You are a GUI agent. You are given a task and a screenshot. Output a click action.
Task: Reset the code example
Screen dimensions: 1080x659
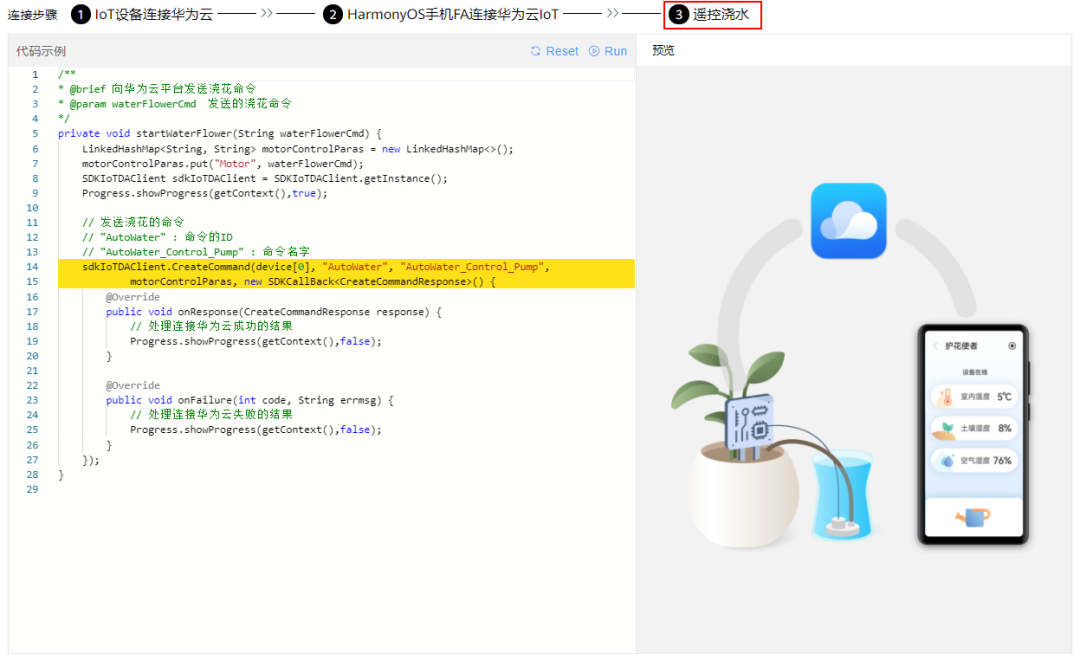click(554, 51)
